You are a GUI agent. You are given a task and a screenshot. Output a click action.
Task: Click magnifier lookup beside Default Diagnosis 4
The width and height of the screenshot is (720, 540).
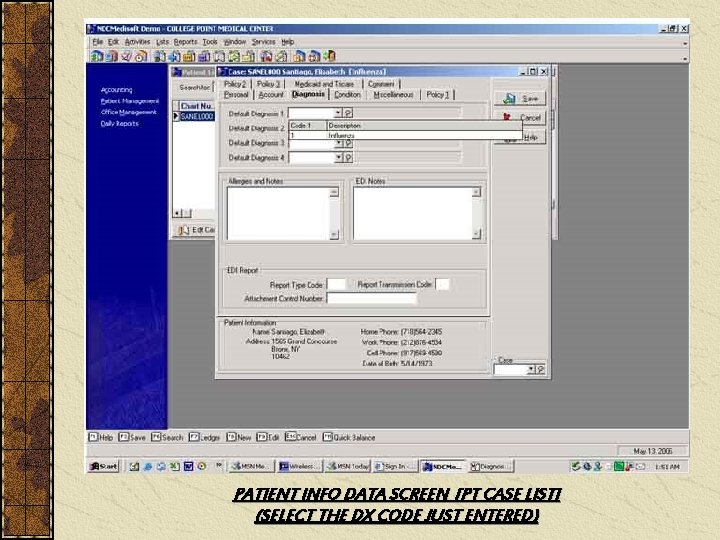[x=348, y=158]
